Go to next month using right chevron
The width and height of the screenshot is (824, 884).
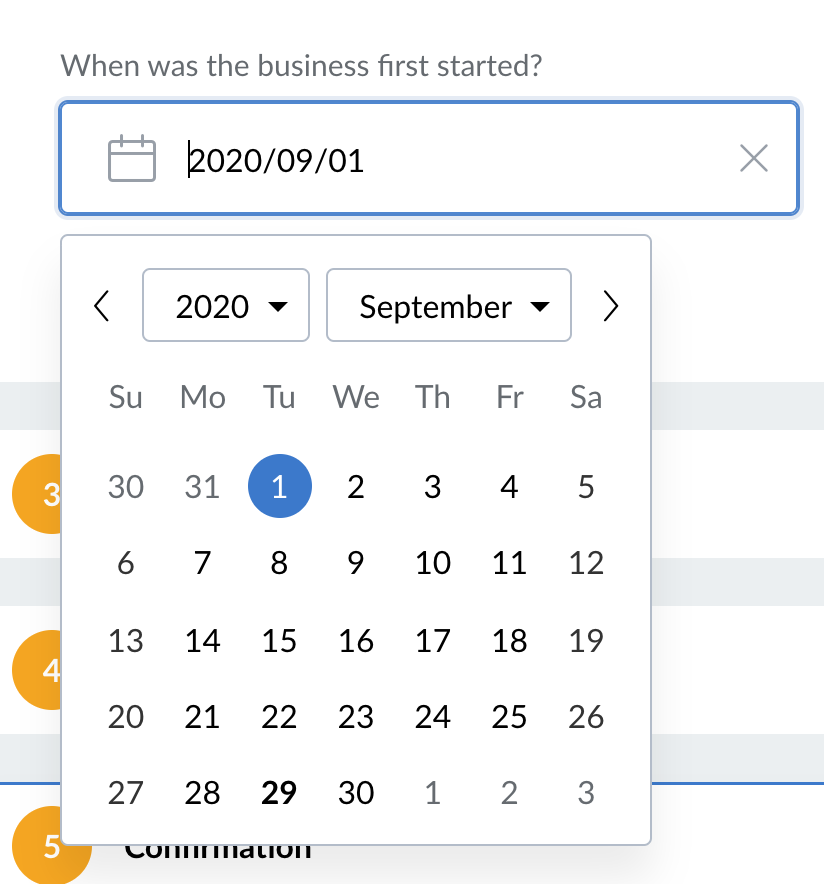(610, 306)
